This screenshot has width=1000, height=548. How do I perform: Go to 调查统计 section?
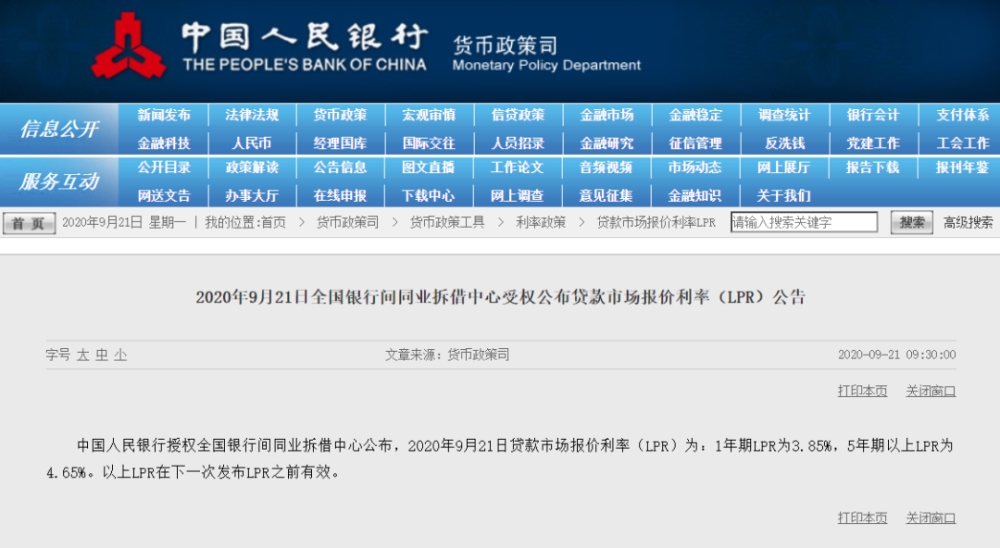pyautogui.click(x=784, y=115)
